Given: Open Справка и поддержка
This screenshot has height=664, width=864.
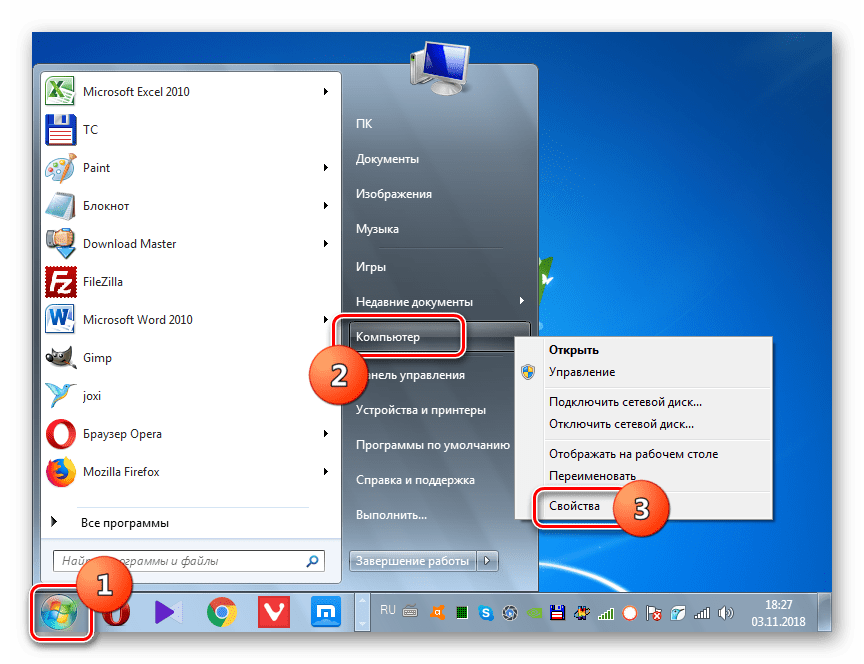Looking at the screenshot, I should click(415, 480).
